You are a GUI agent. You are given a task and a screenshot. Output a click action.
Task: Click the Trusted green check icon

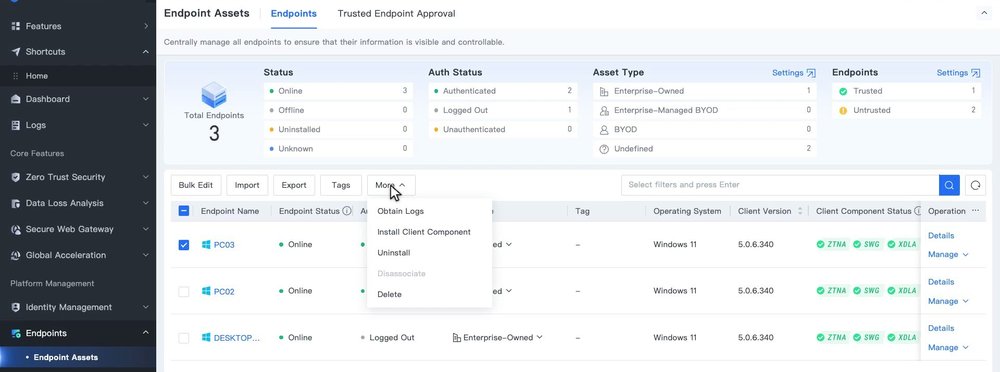pos(843,91)
